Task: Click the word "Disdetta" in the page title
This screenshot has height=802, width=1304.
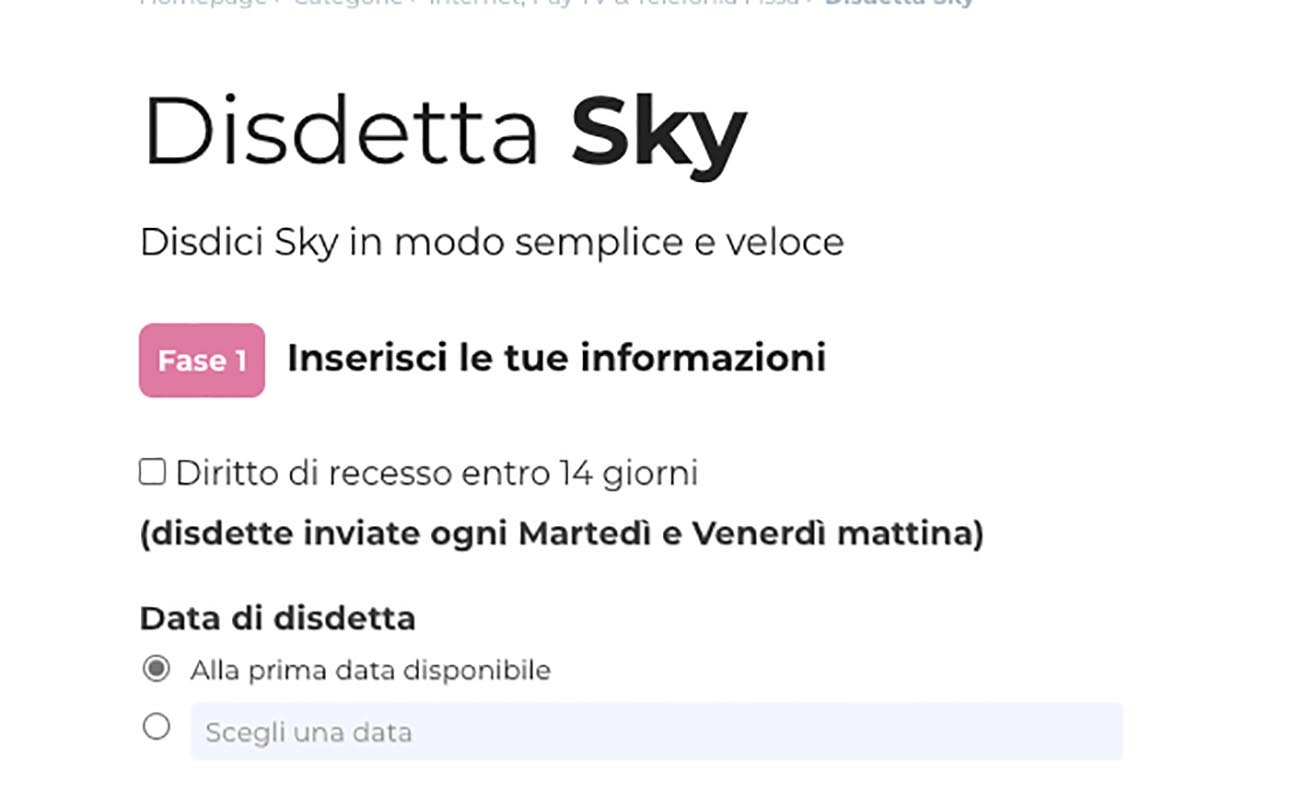Action: (x=341, y=132)
